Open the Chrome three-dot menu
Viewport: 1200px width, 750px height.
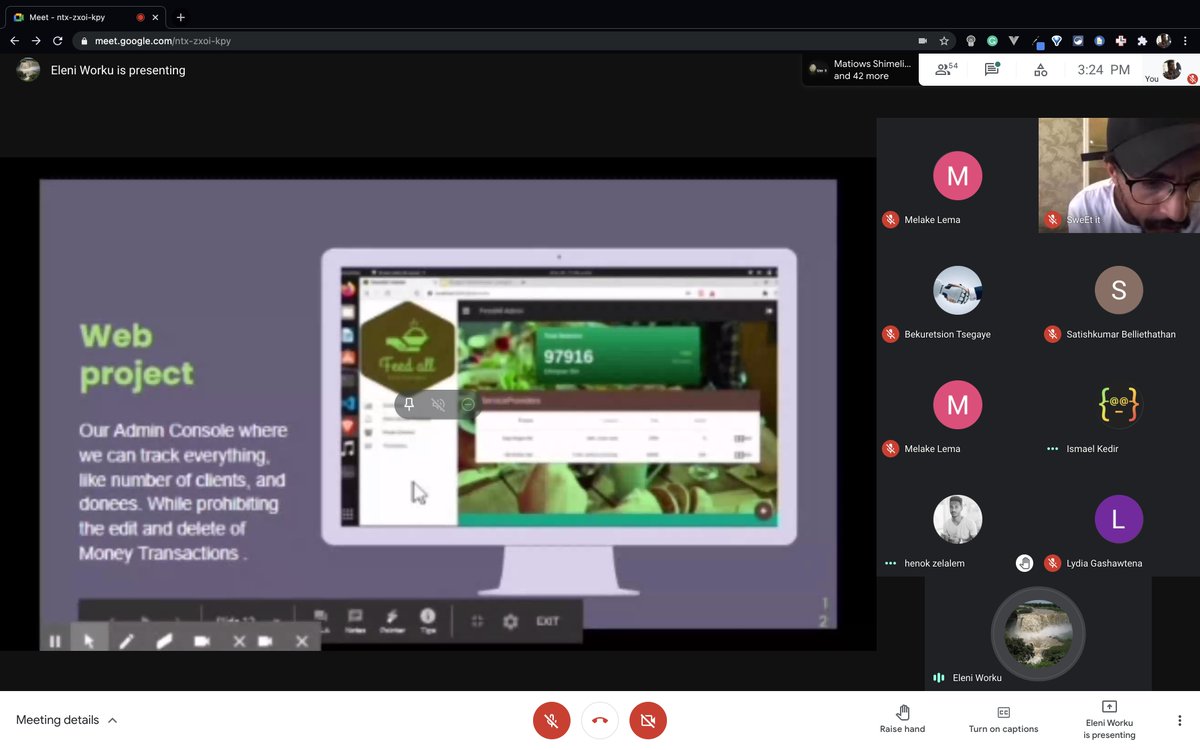[1186, 41]
